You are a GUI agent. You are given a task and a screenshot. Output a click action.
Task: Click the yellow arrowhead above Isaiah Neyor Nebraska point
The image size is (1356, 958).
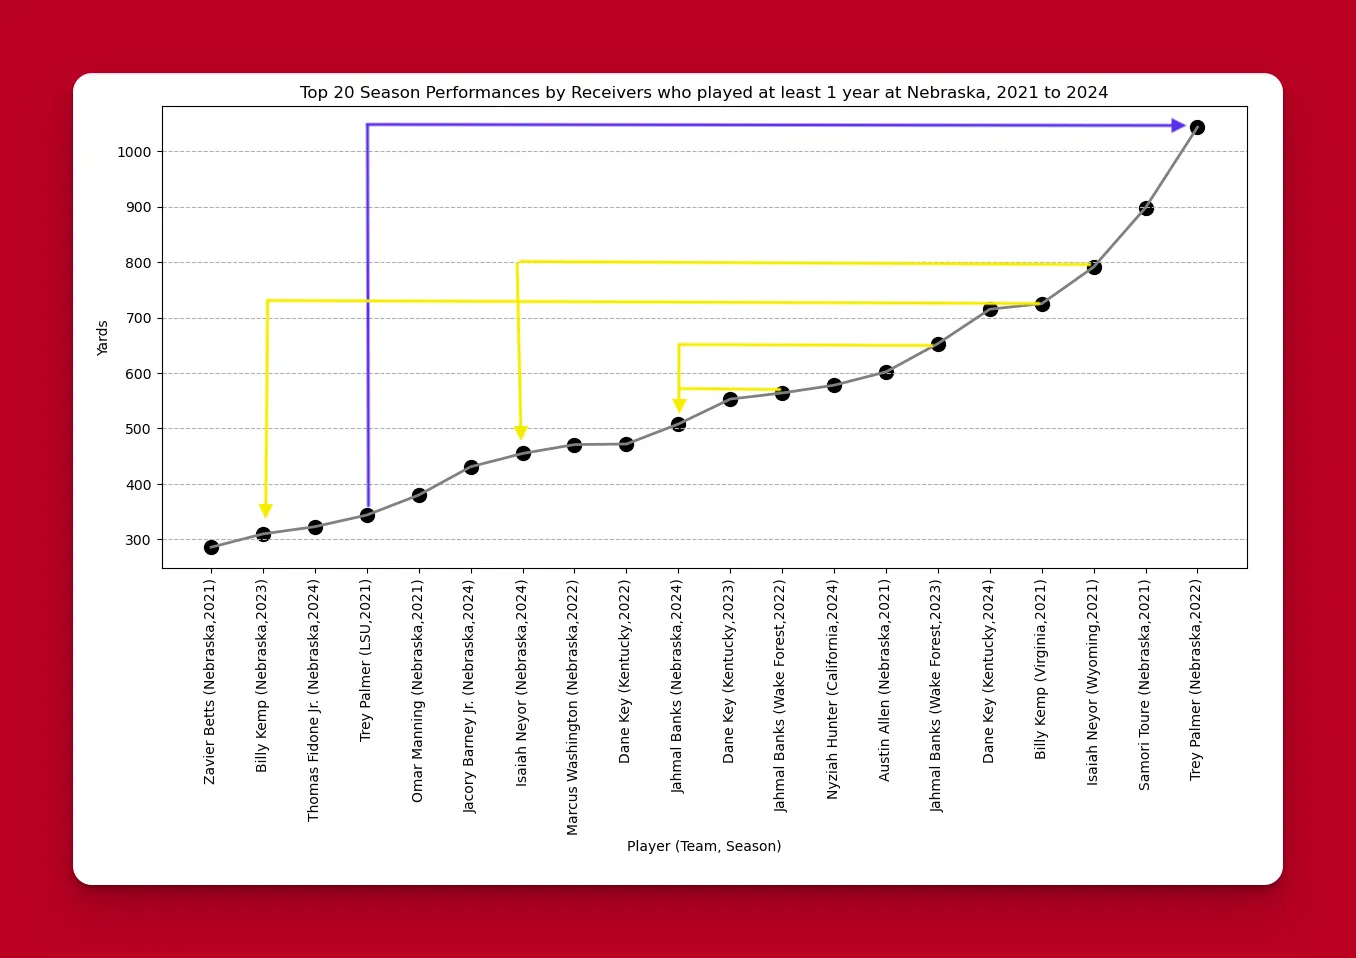(521, 432)
